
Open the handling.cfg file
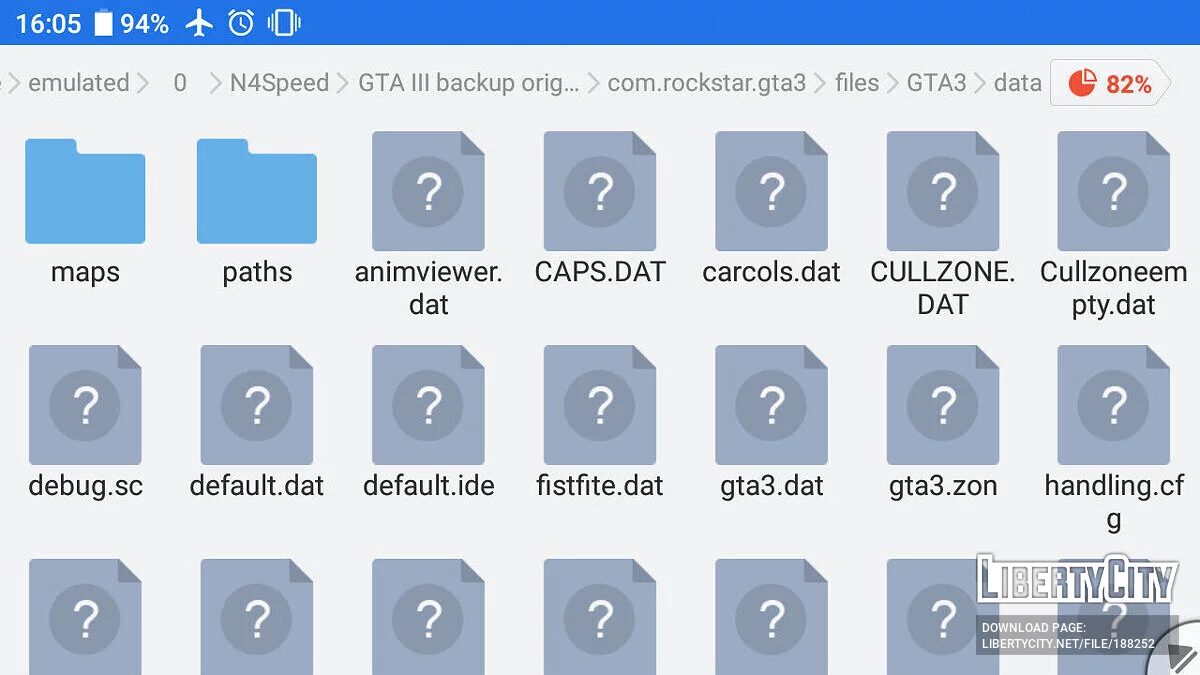tap(1113, 406)
